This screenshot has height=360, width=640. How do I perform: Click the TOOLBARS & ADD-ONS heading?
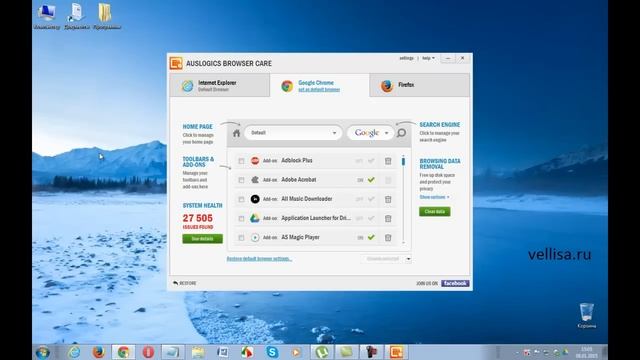pyautogui.click(x=198, y=162)
